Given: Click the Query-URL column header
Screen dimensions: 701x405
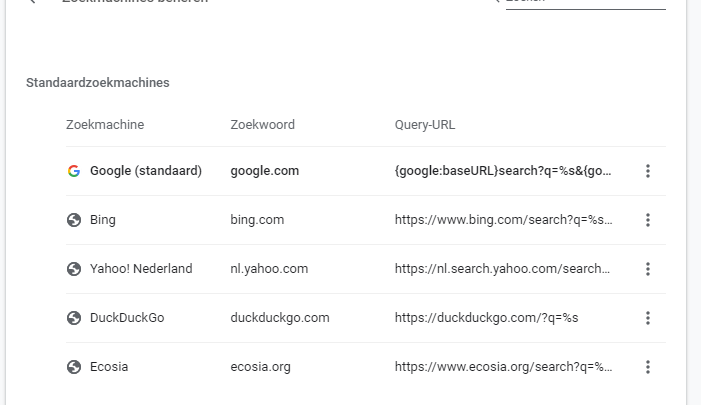Looking at the screenshot, I should point(425,125).
